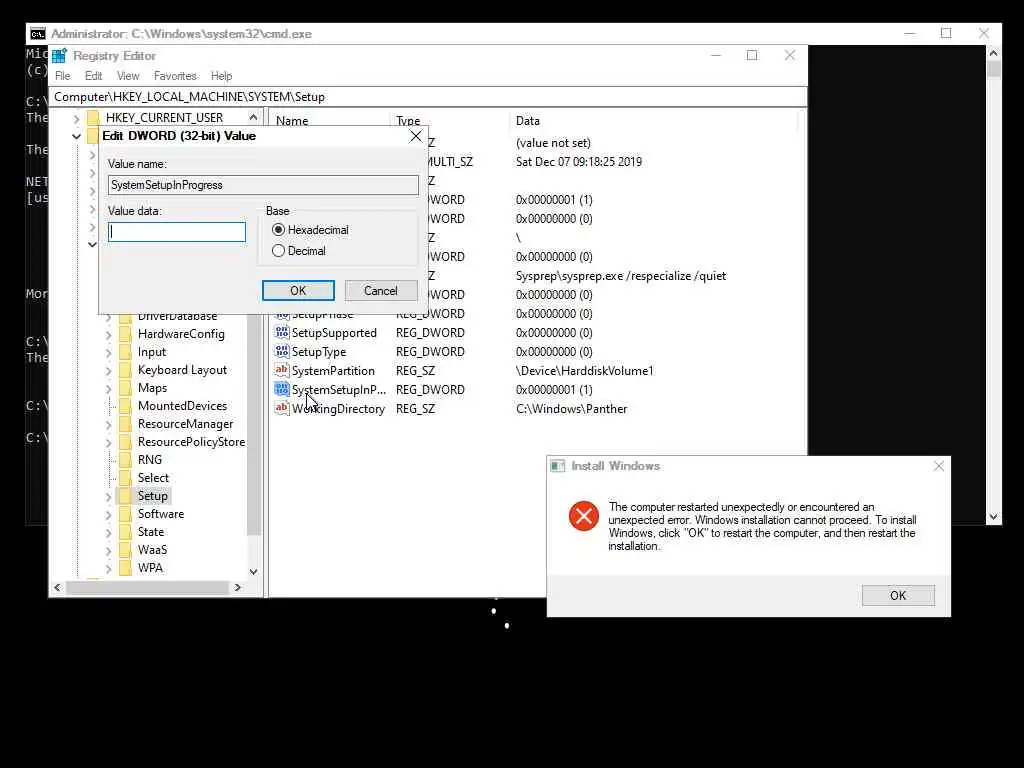The width and height of the screenshot is (1024, 768).
Task: Open the Favorites menu
Action: click(175, 76)
